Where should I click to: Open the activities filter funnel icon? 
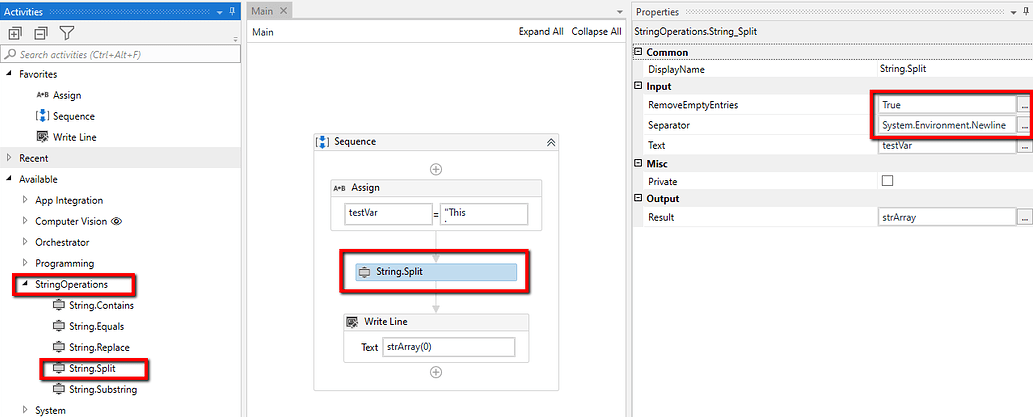[67, 33]
